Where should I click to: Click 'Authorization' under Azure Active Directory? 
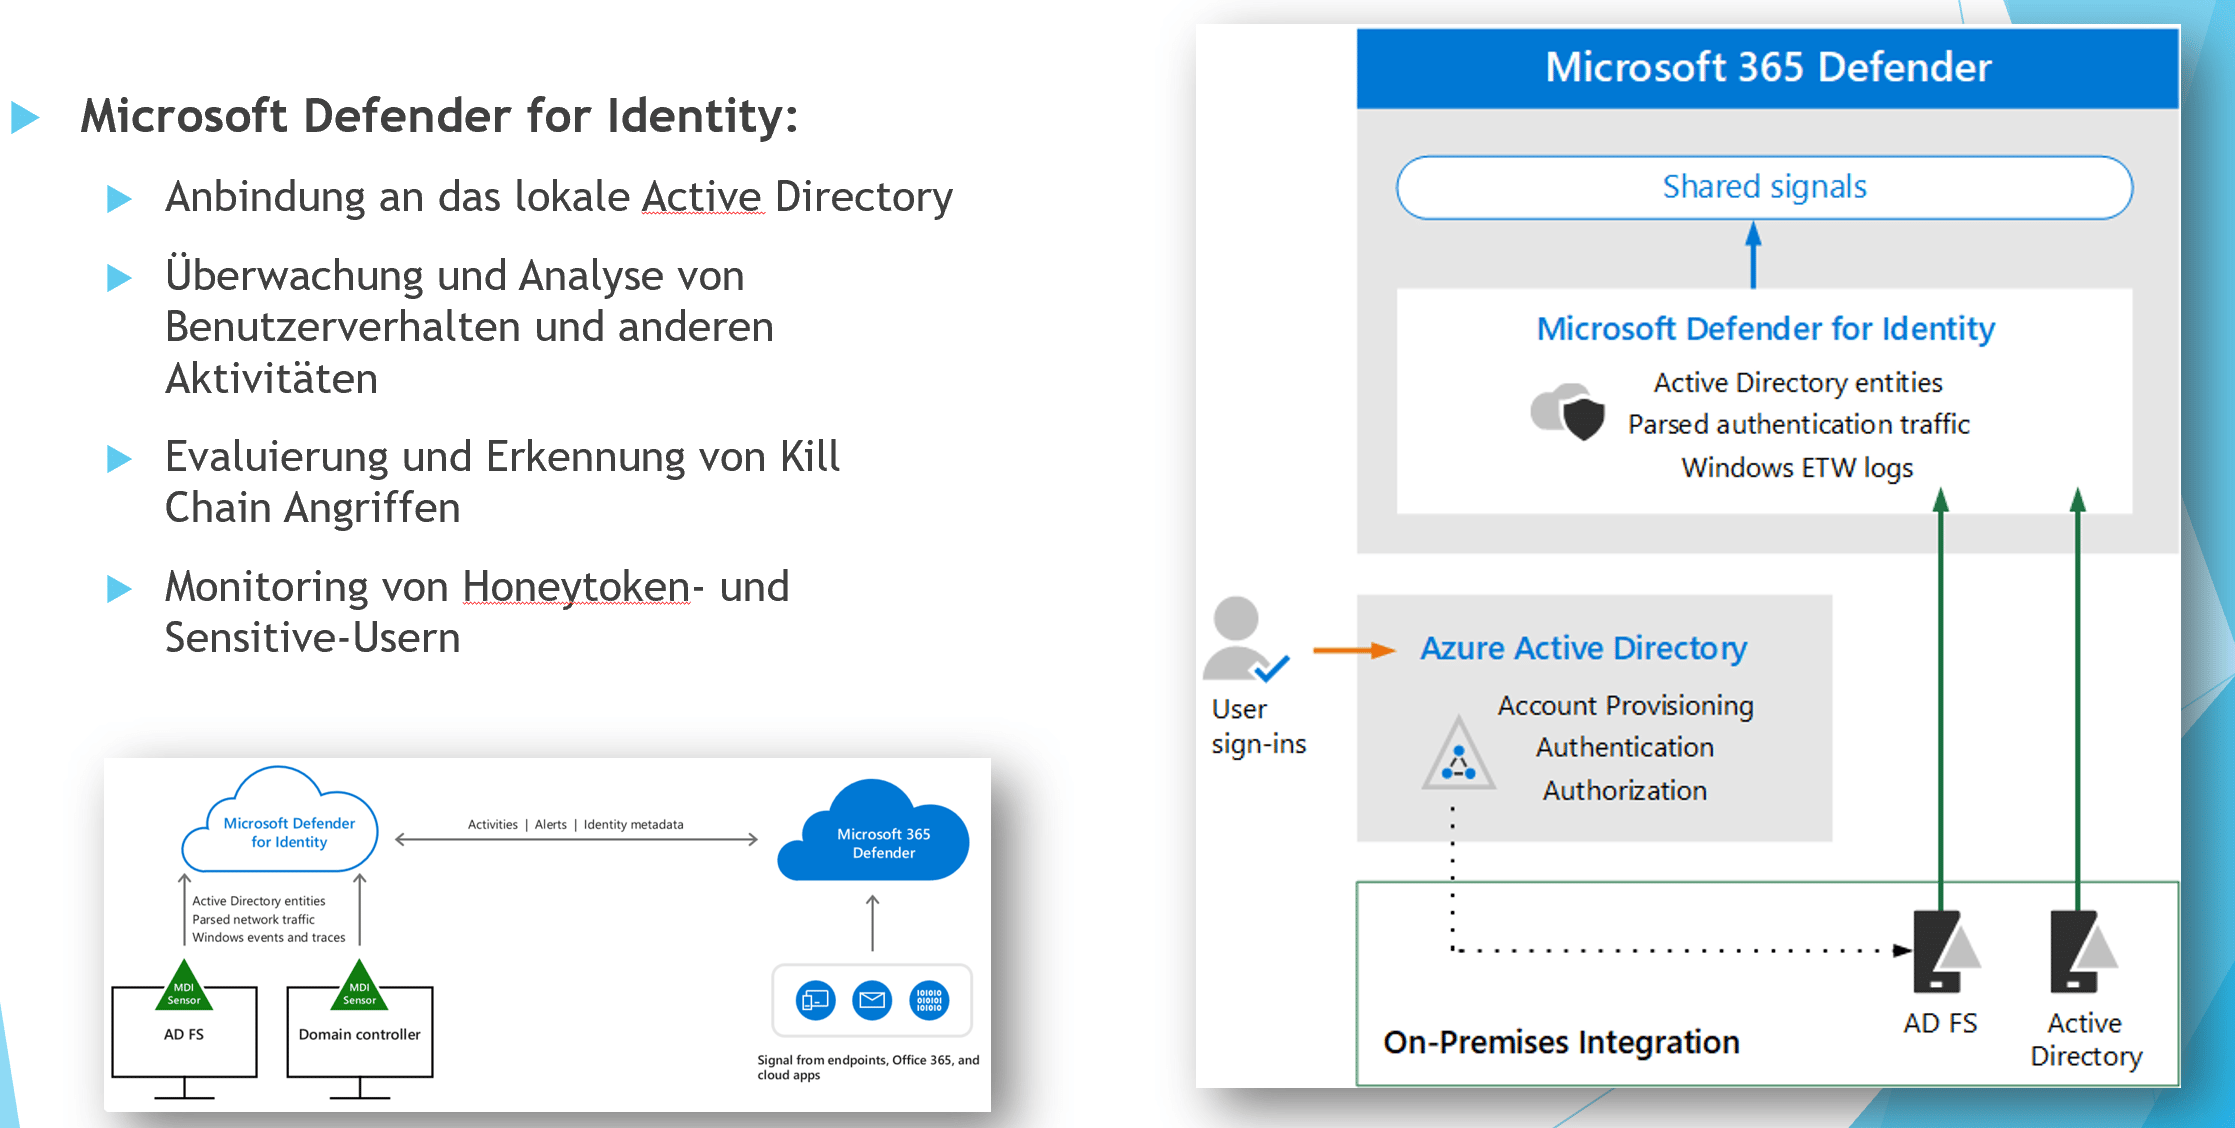pos(1625,791)
